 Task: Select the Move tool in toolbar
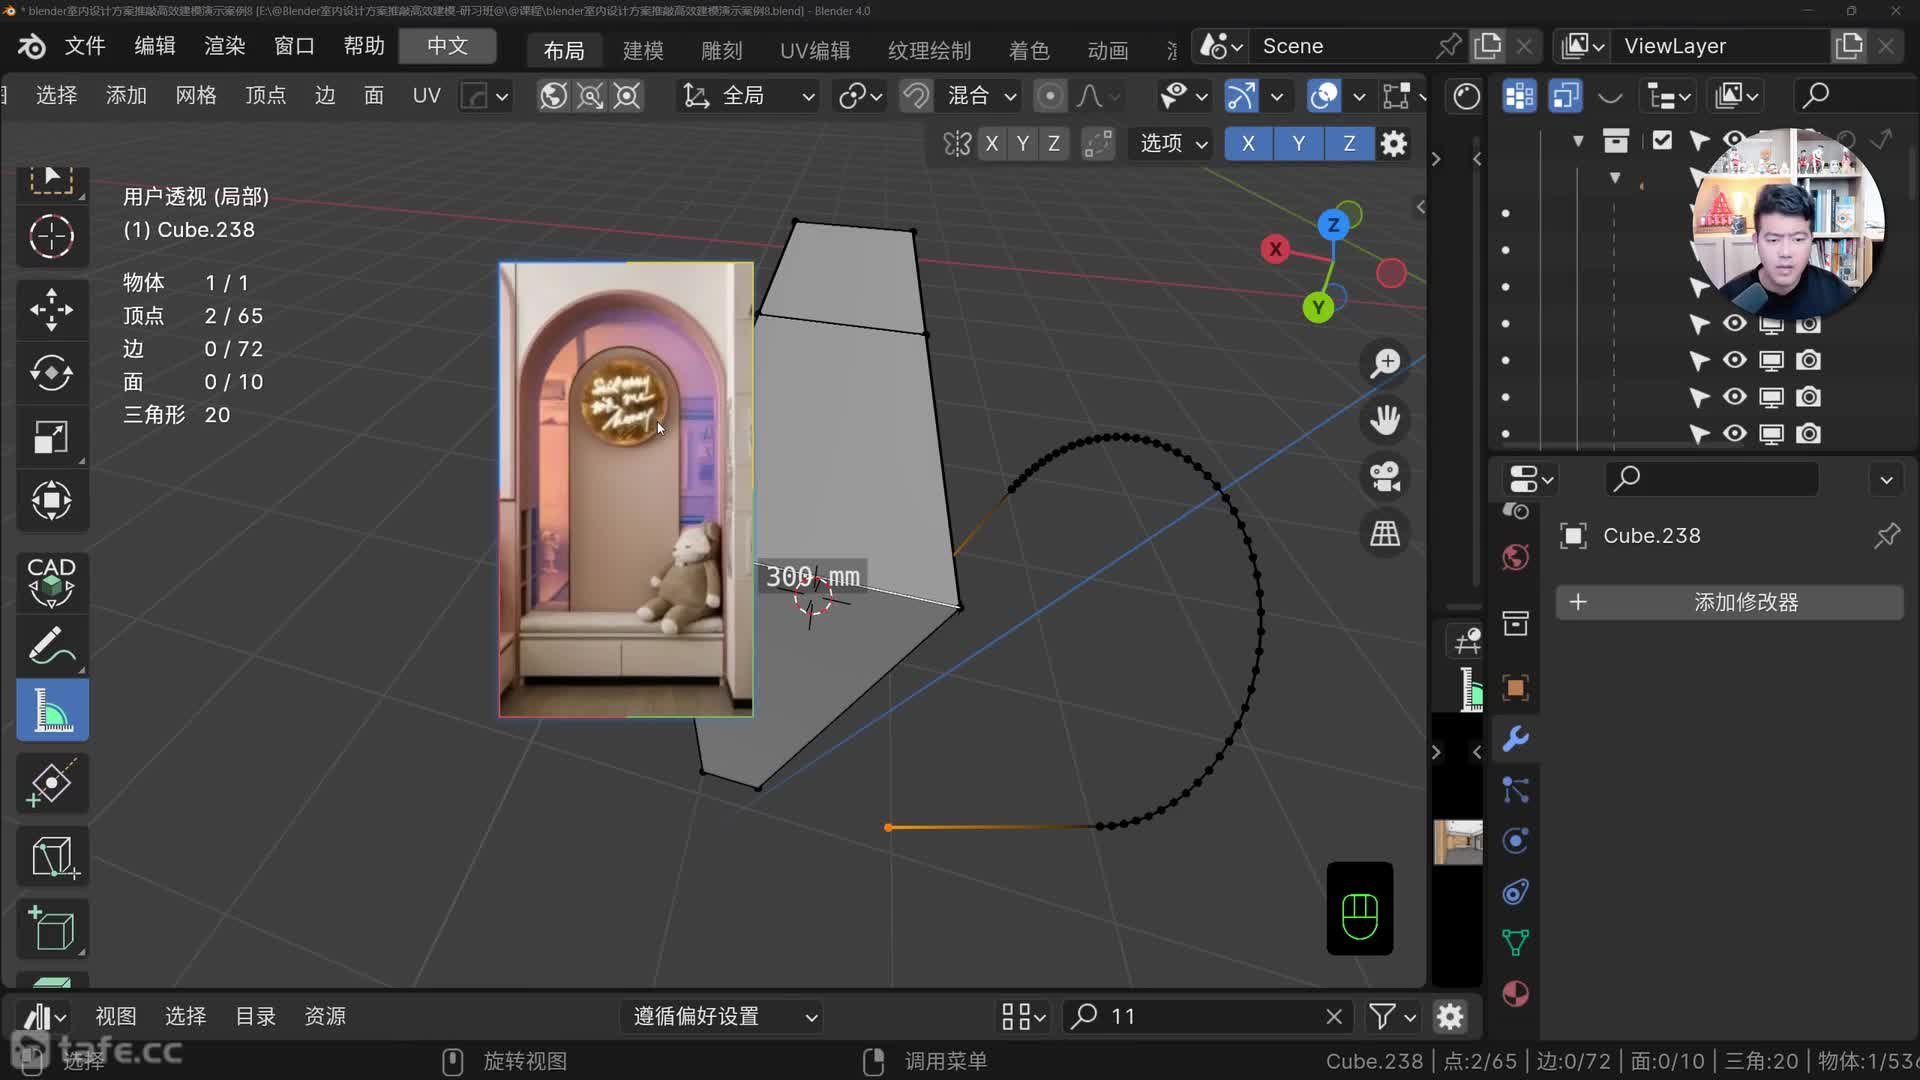(51, 309)
